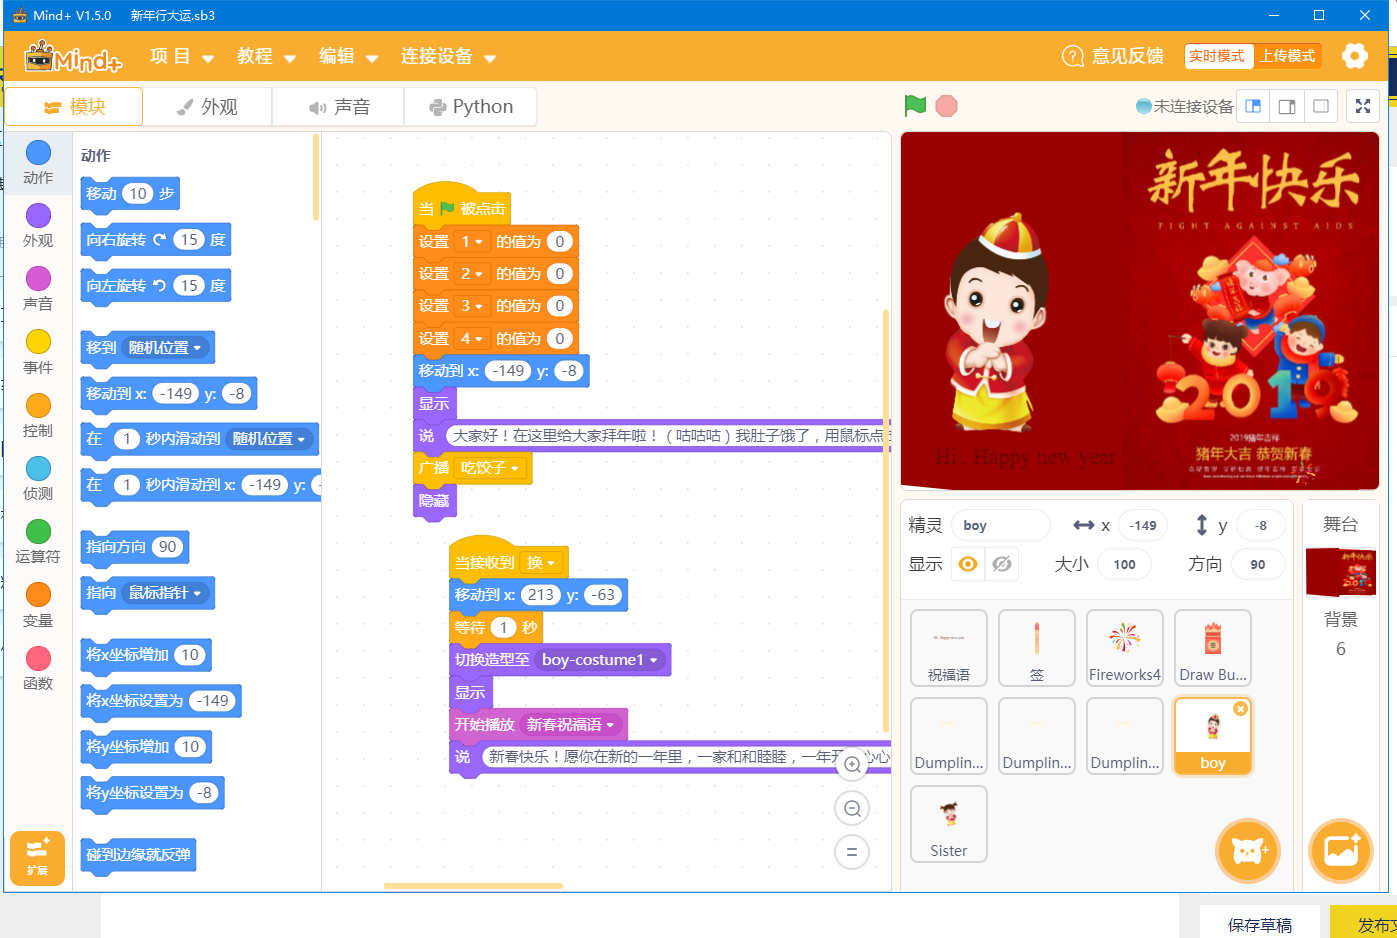Click the workspace horizontal scrollbar
Screen dimensions: 1397x938
[x=473, y=886]
